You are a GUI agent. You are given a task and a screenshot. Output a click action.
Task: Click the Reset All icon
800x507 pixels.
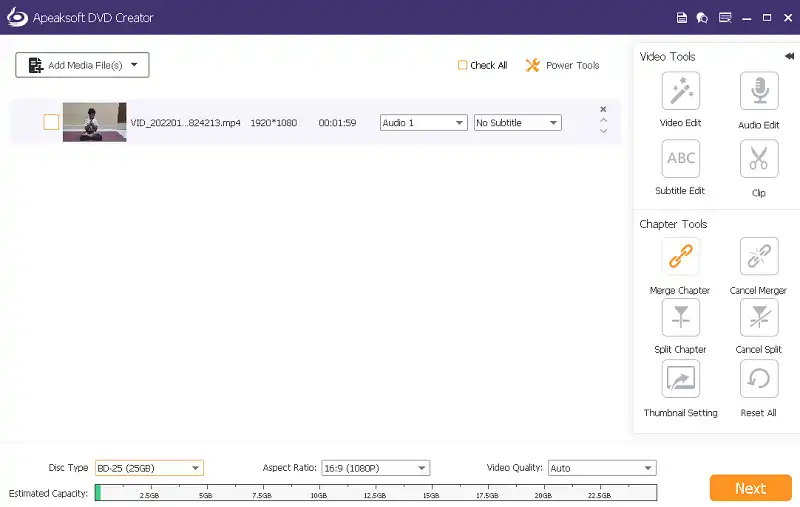pos(758,379)
